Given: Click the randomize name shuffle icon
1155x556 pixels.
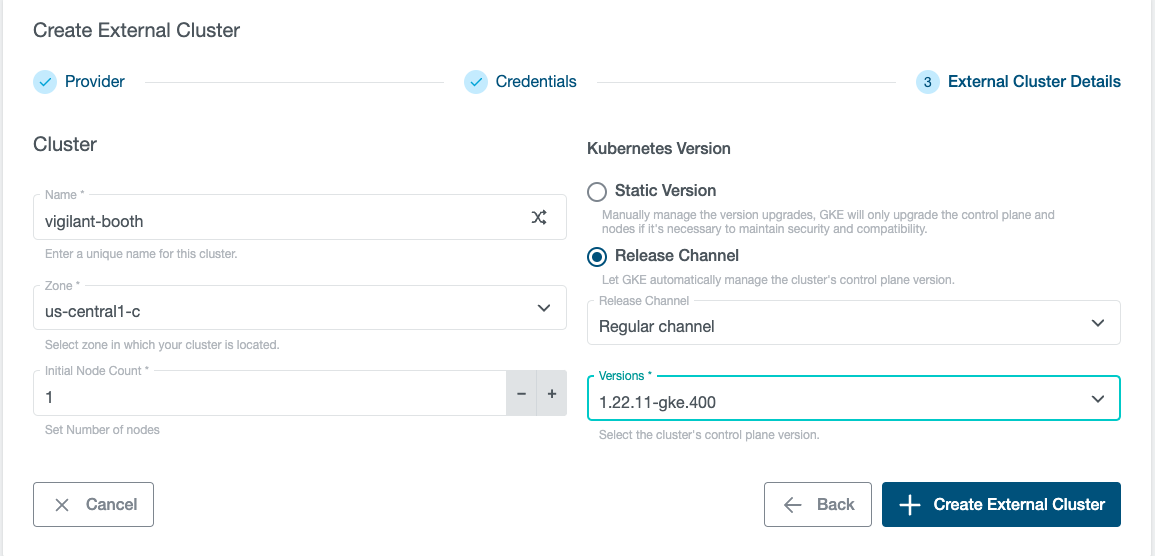Looking at the screenshot, I should (539, 218).
